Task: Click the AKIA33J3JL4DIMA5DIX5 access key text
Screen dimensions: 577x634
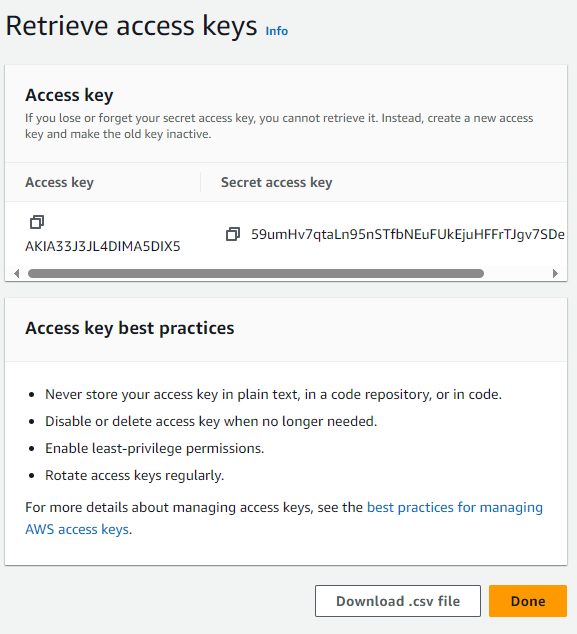Action: 103,246
